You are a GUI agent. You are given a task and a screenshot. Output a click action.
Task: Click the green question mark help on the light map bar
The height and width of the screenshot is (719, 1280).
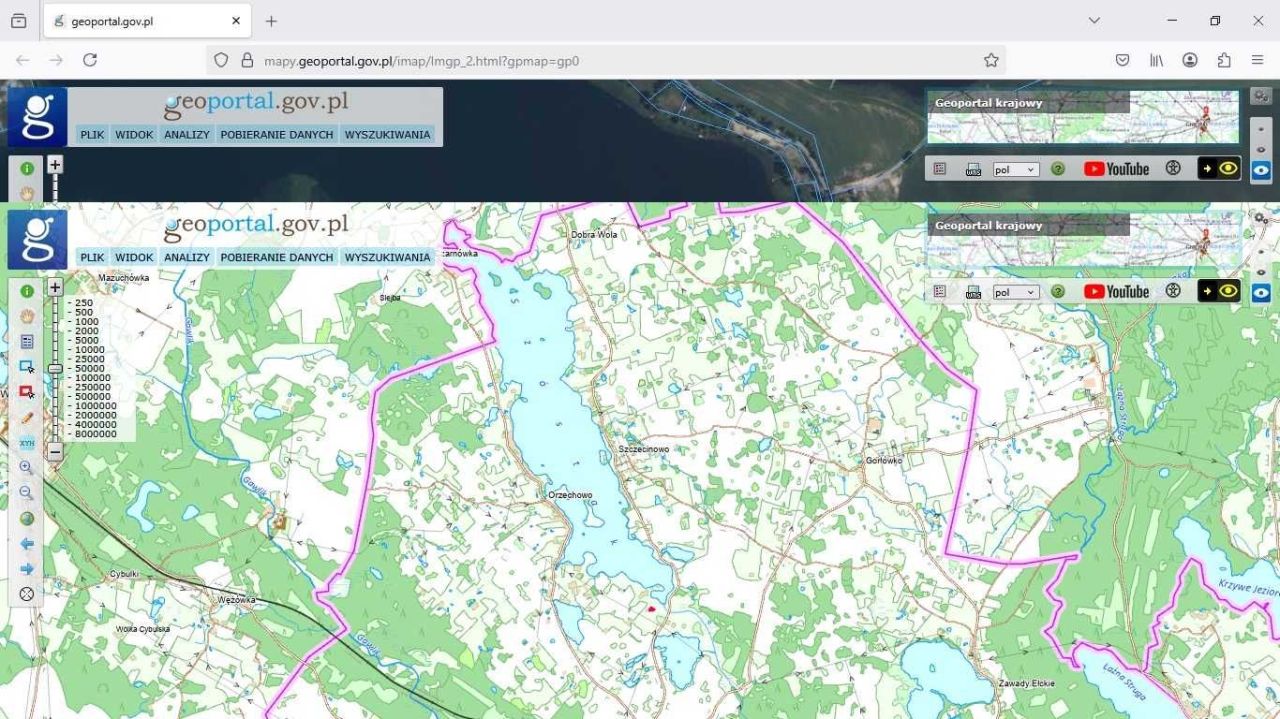[1058, 292]
